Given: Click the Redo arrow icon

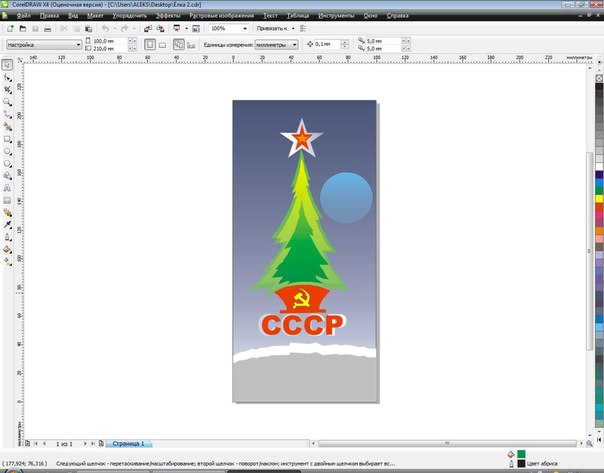Looking at the screenshot, I should pos(124,29).
